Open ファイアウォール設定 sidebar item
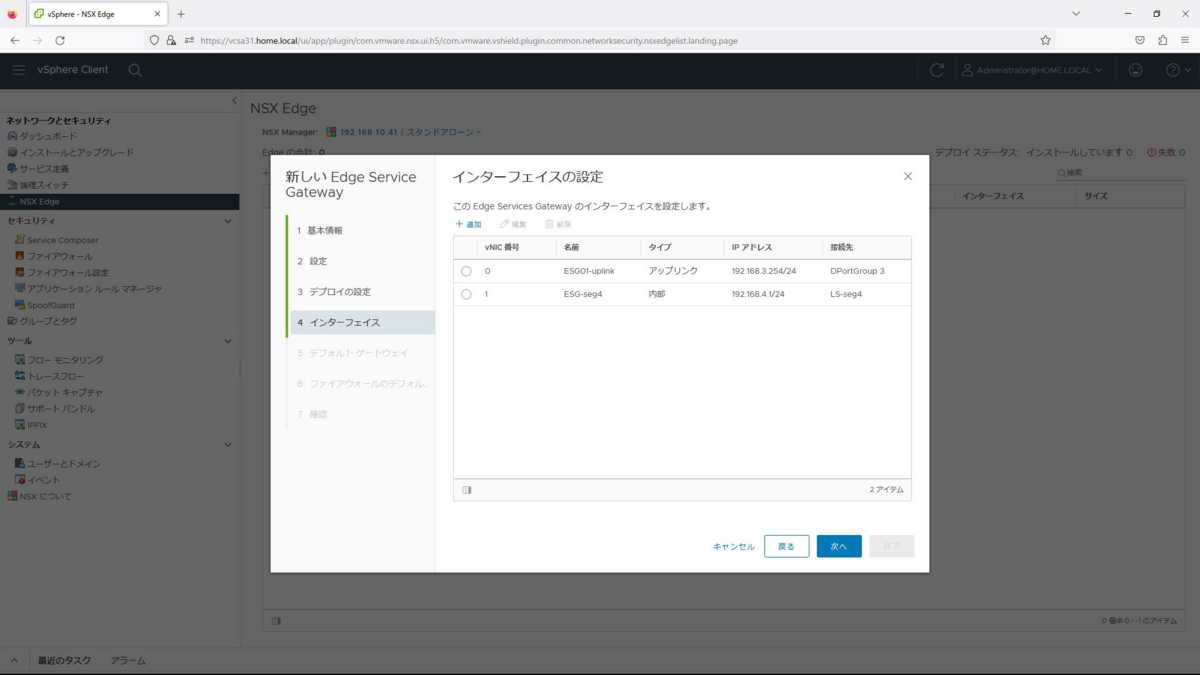 [x=67, y=272]
